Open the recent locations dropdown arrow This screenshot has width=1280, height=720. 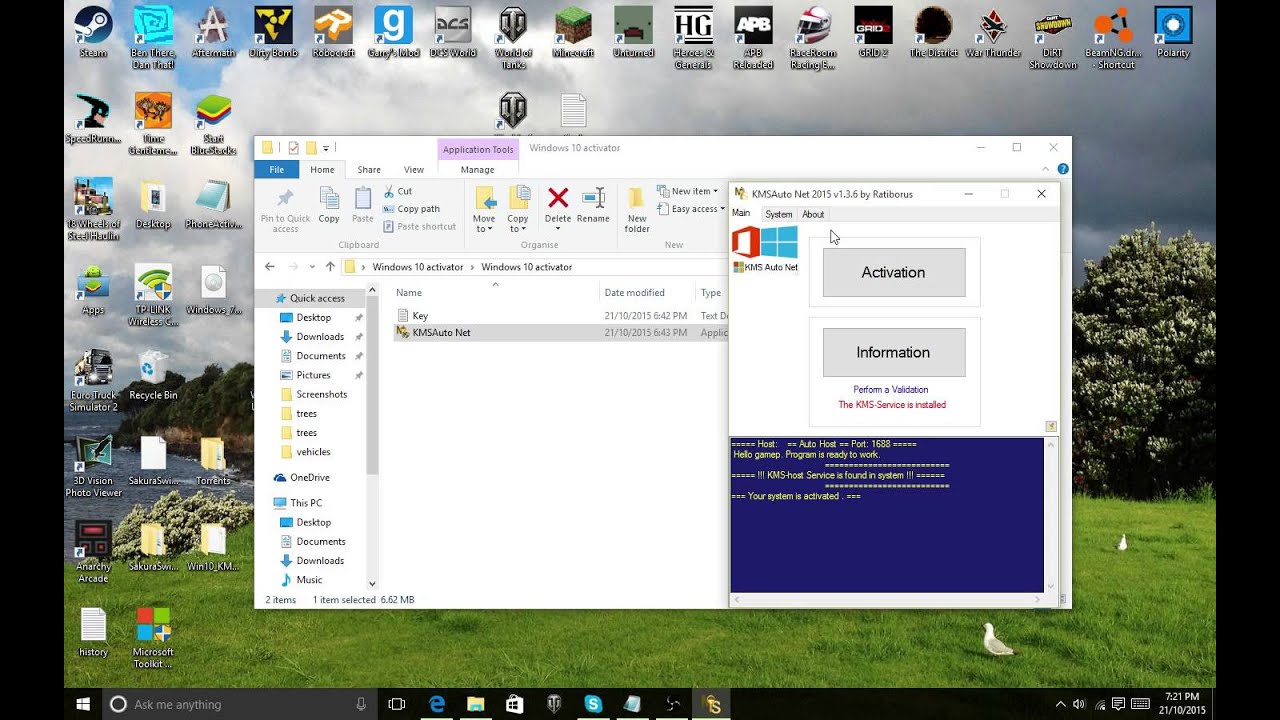(x=312, y=267)
